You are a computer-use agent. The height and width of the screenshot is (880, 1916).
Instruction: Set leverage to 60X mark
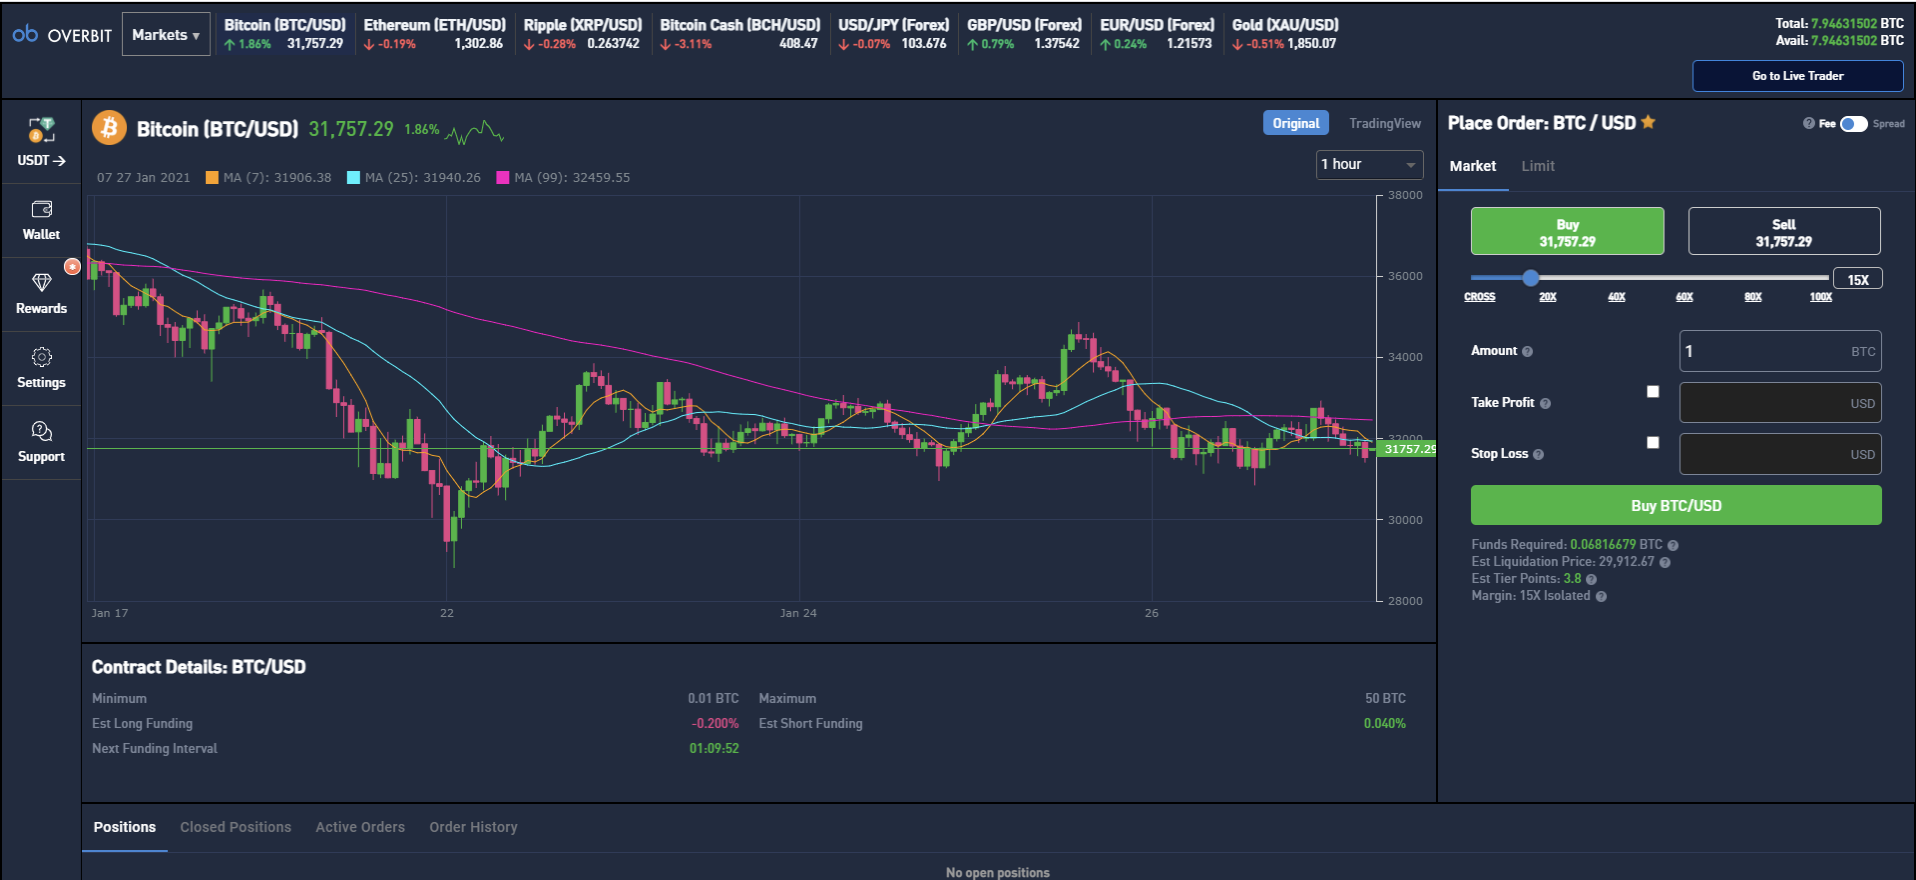coord(1685,297)
